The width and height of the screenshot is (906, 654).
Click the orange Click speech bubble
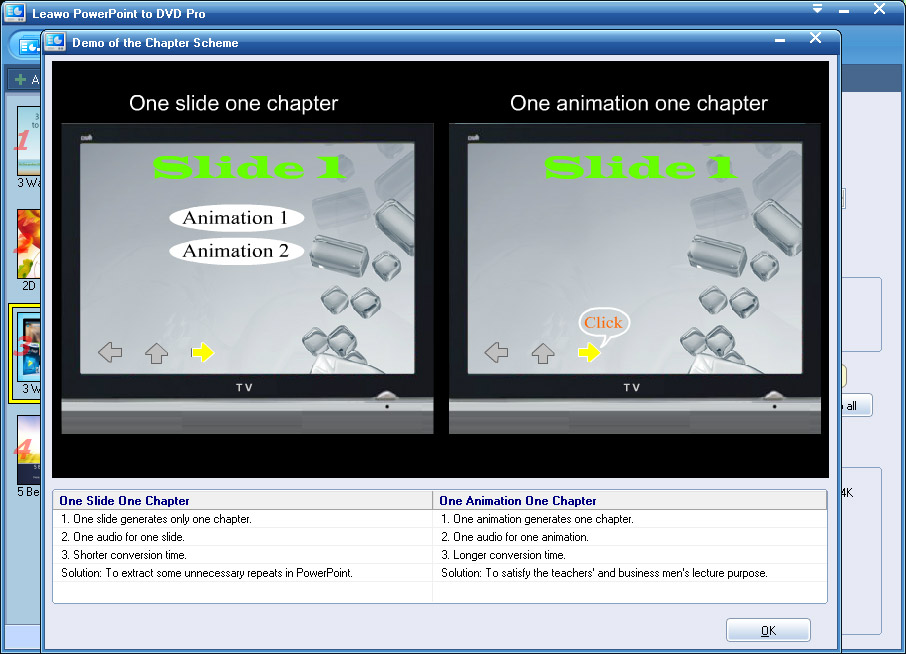click(x=603, y=322)
